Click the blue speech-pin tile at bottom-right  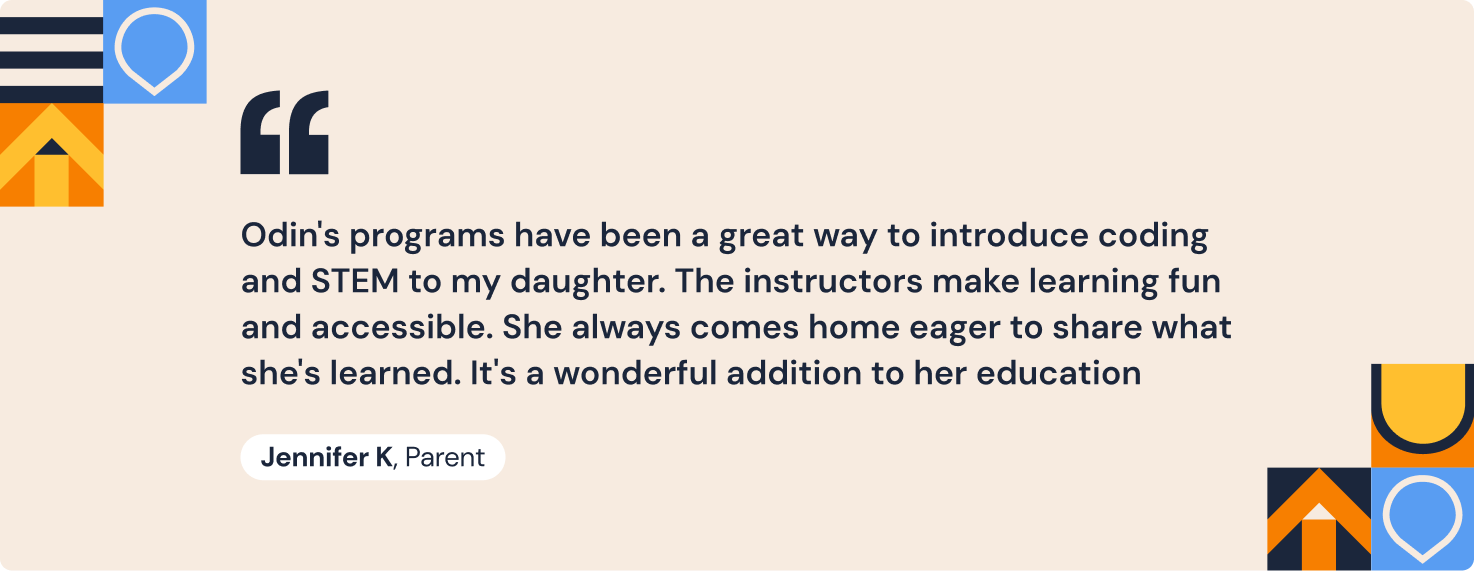tap(1422, 518)
